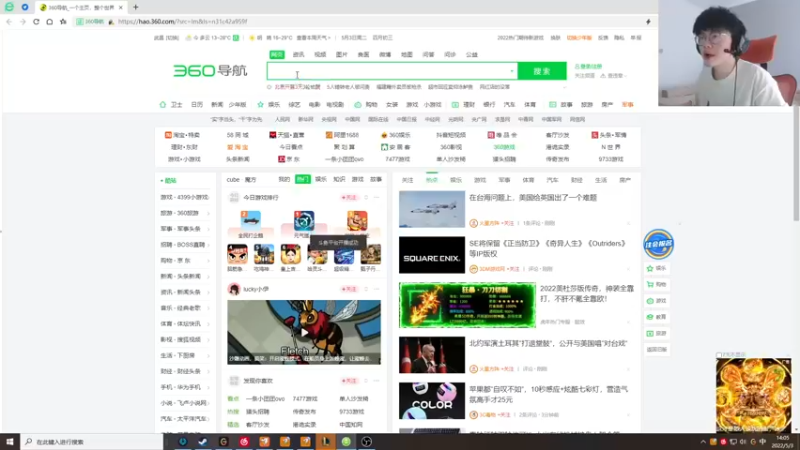This screenshot has width=800, height=450.
Task: Click the rank 3 game icon in 今日游戏排行
Action: pos(357,221)
